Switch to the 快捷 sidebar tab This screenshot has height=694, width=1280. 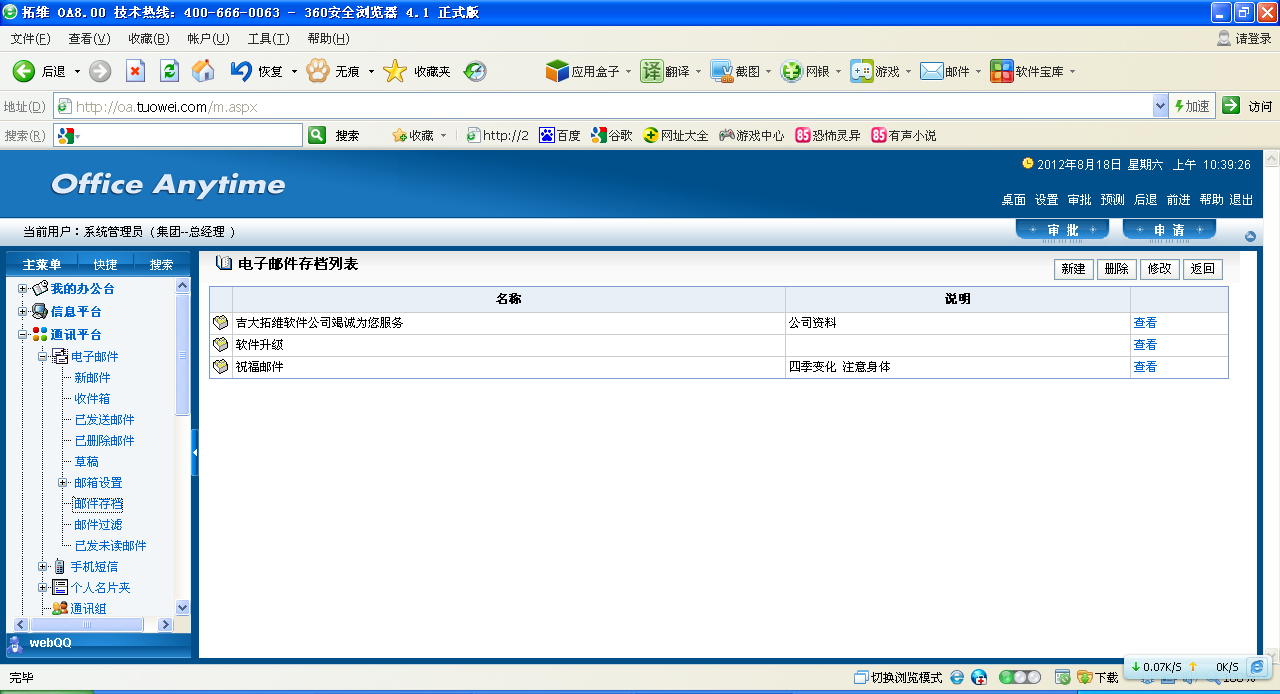pos(105,265)
